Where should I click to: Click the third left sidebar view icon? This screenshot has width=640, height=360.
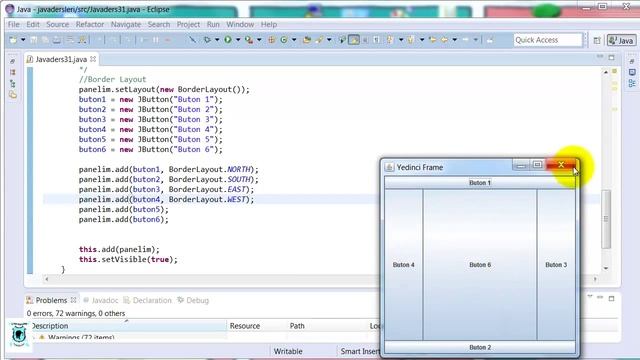click(x=13, y=84)
